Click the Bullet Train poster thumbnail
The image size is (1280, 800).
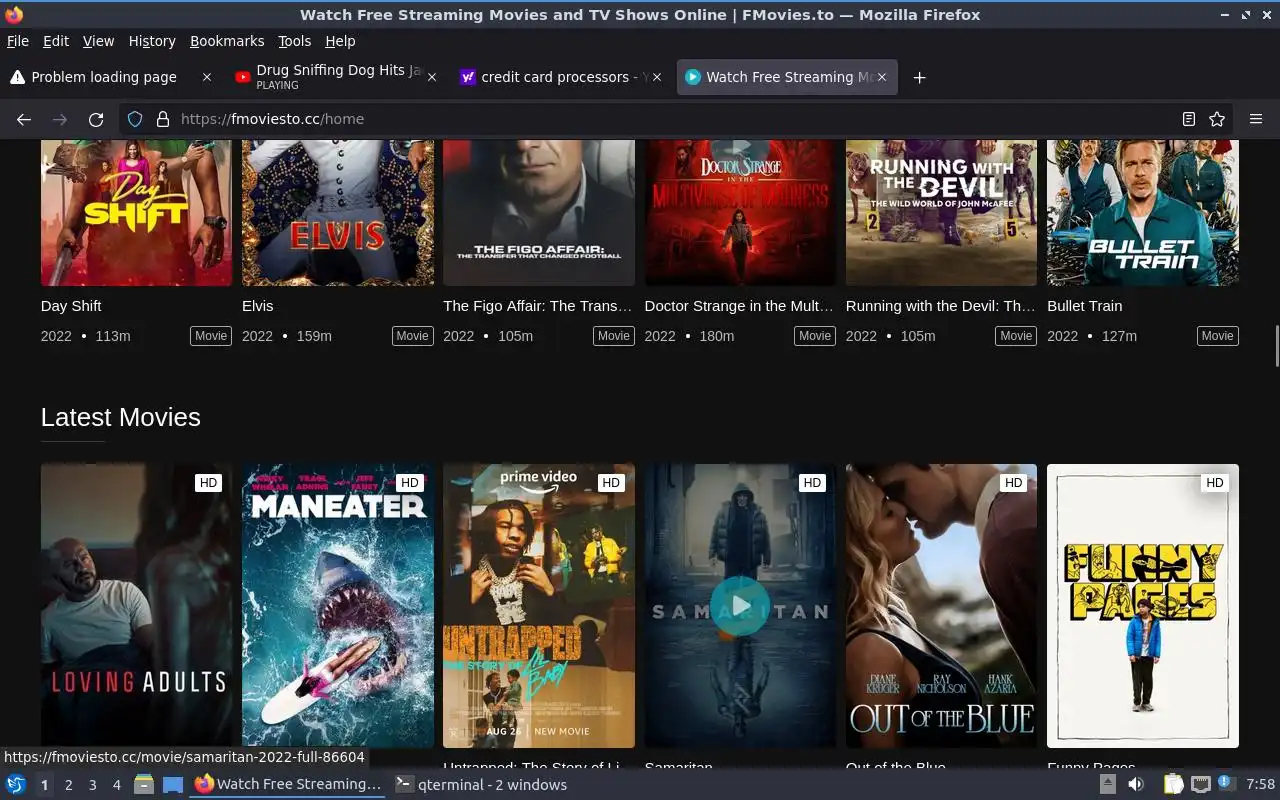point(1143,213)
